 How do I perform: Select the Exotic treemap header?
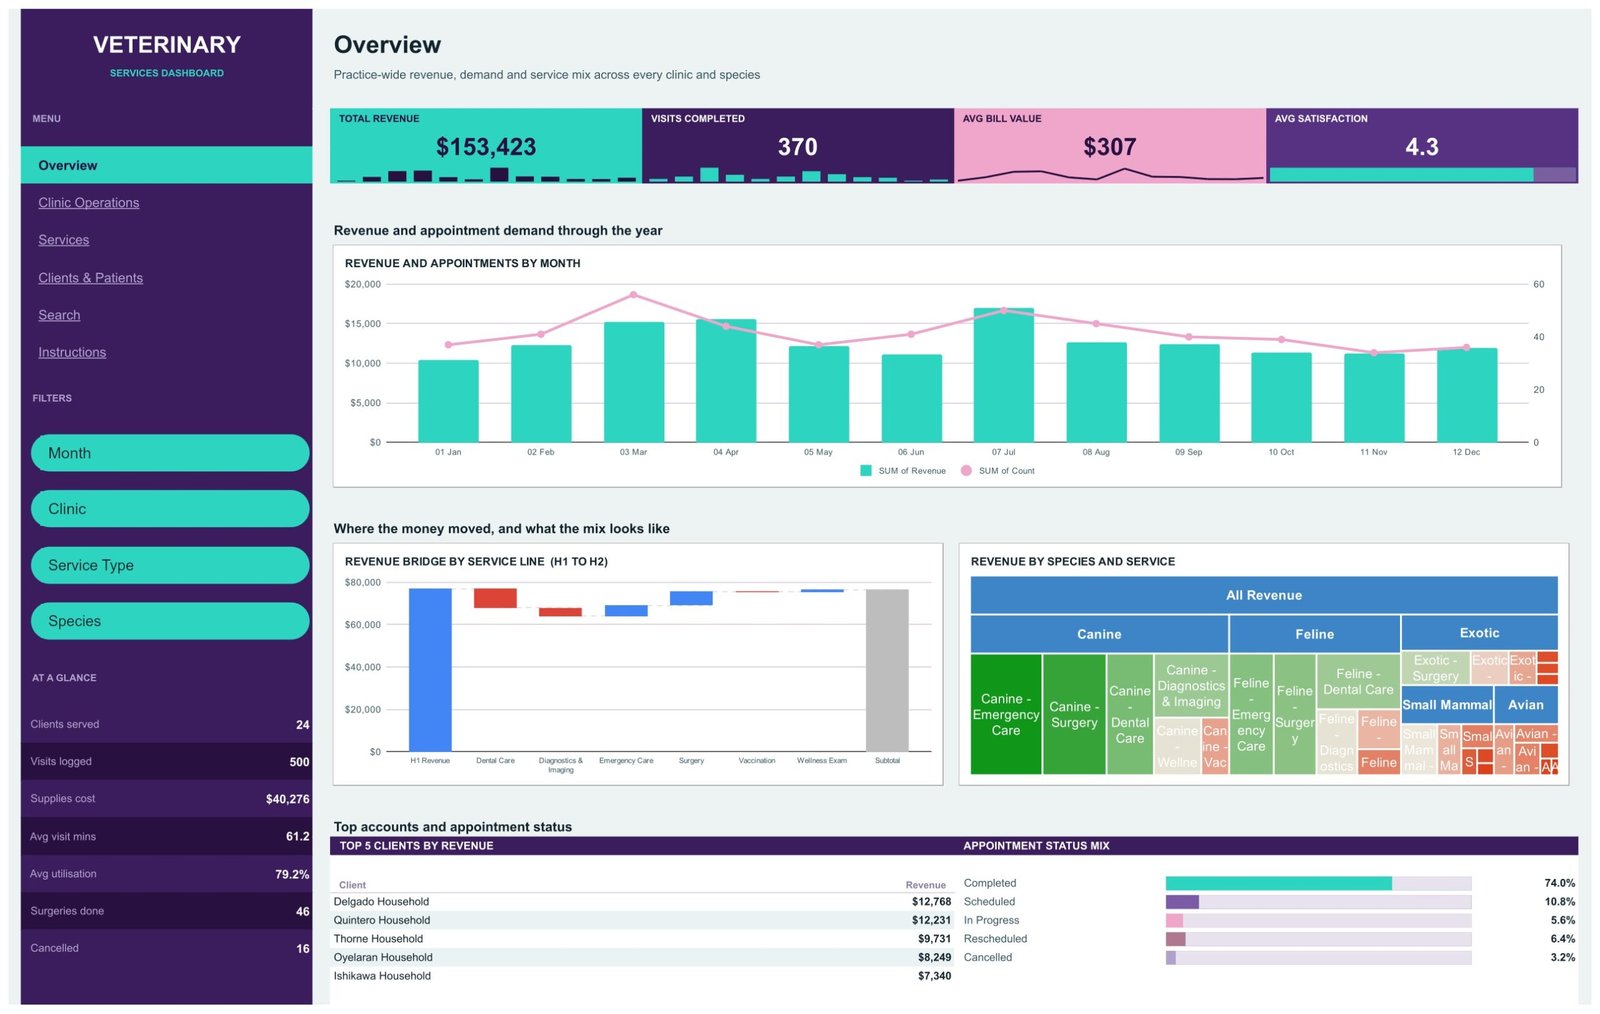click(x=1480, y=633)
